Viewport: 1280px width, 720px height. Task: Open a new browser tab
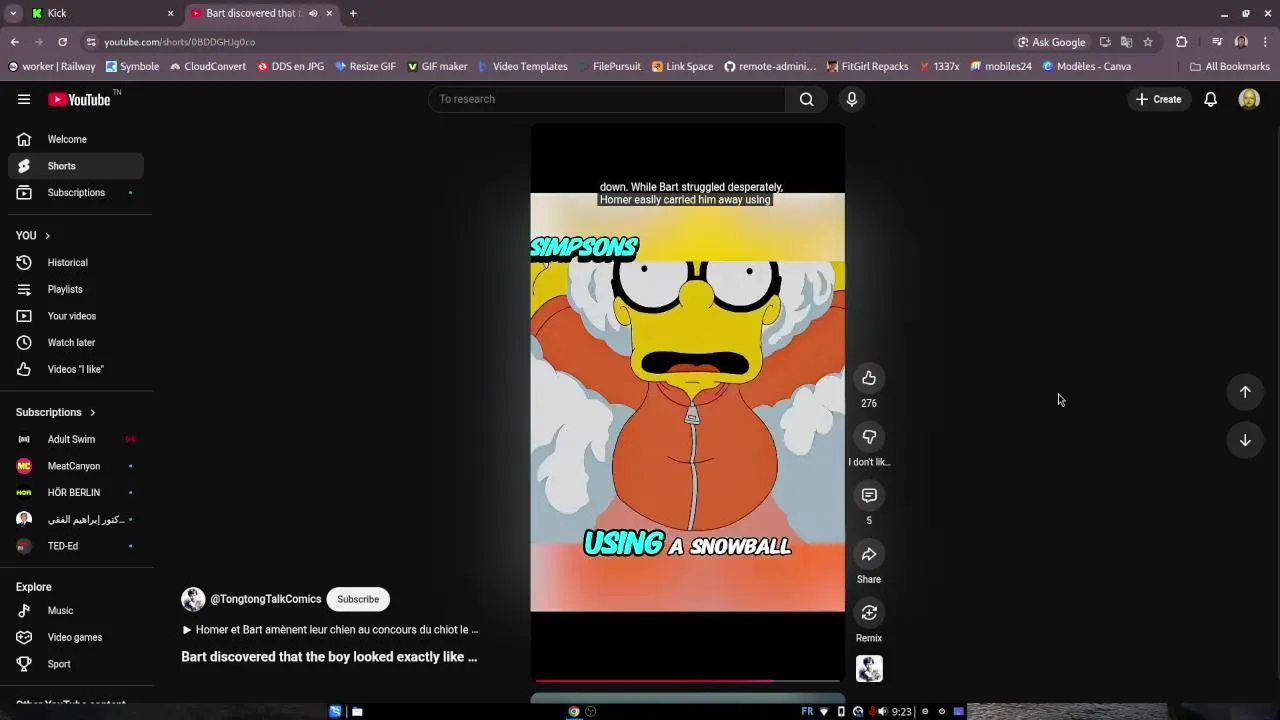[353, 13]
